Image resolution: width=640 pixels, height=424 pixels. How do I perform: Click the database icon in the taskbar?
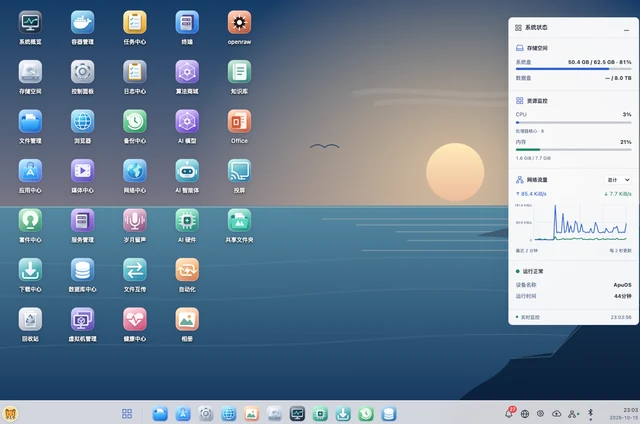(389, 414)
